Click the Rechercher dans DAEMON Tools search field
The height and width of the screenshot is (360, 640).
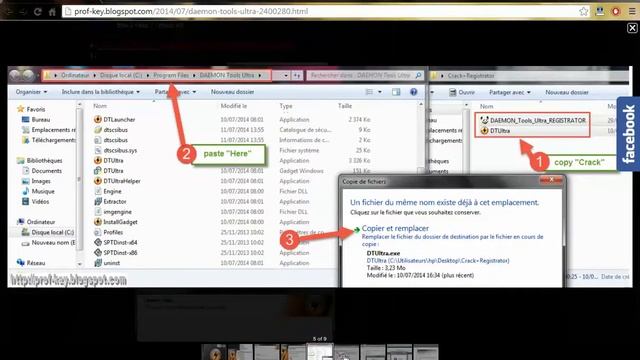coord(361,76)
